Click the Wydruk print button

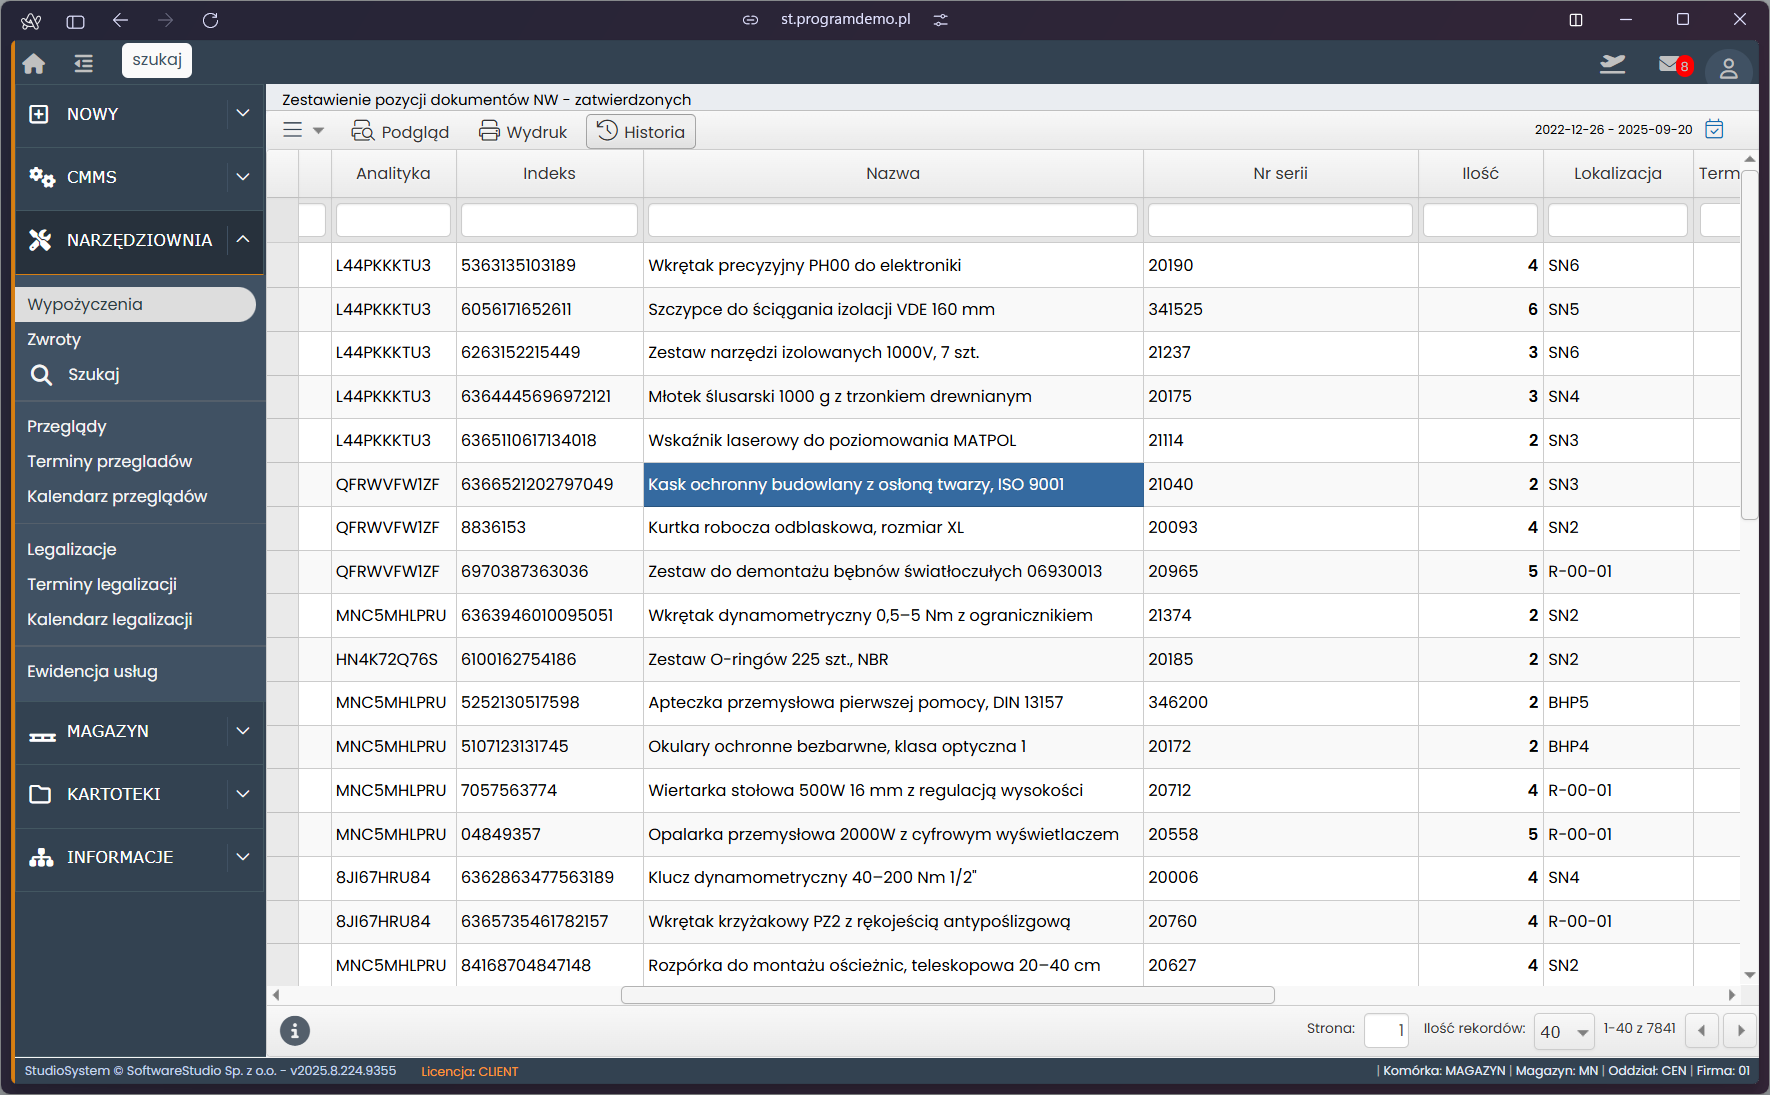(x=523, y=132)
